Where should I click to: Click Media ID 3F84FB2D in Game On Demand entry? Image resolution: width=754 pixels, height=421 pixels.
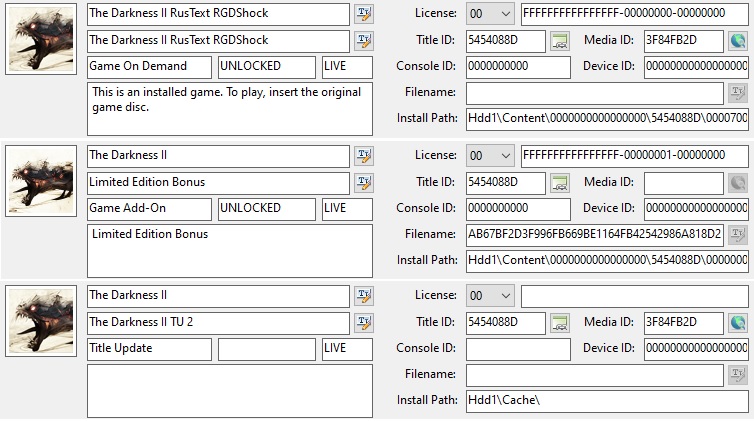pos(684,41)
